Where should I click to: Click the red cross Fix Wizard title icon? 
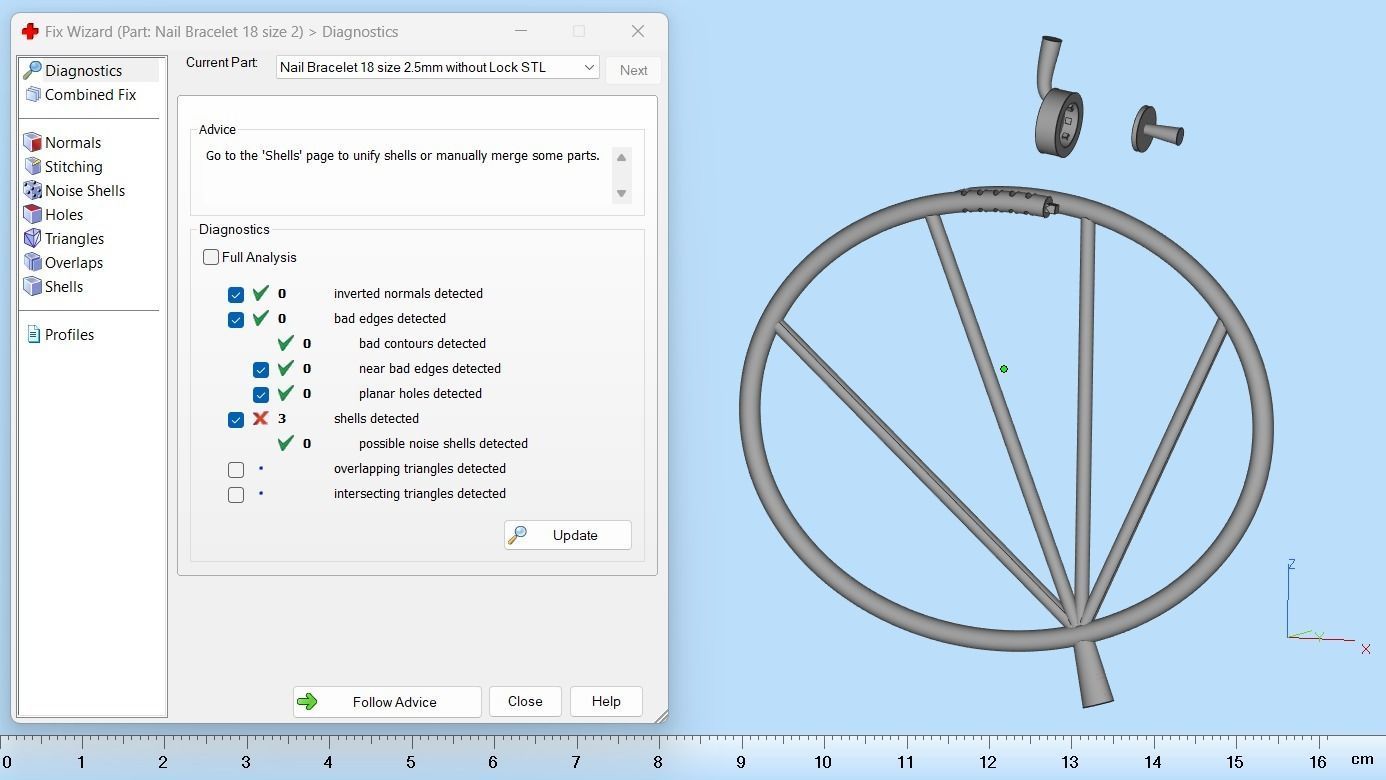coord(30,31)
